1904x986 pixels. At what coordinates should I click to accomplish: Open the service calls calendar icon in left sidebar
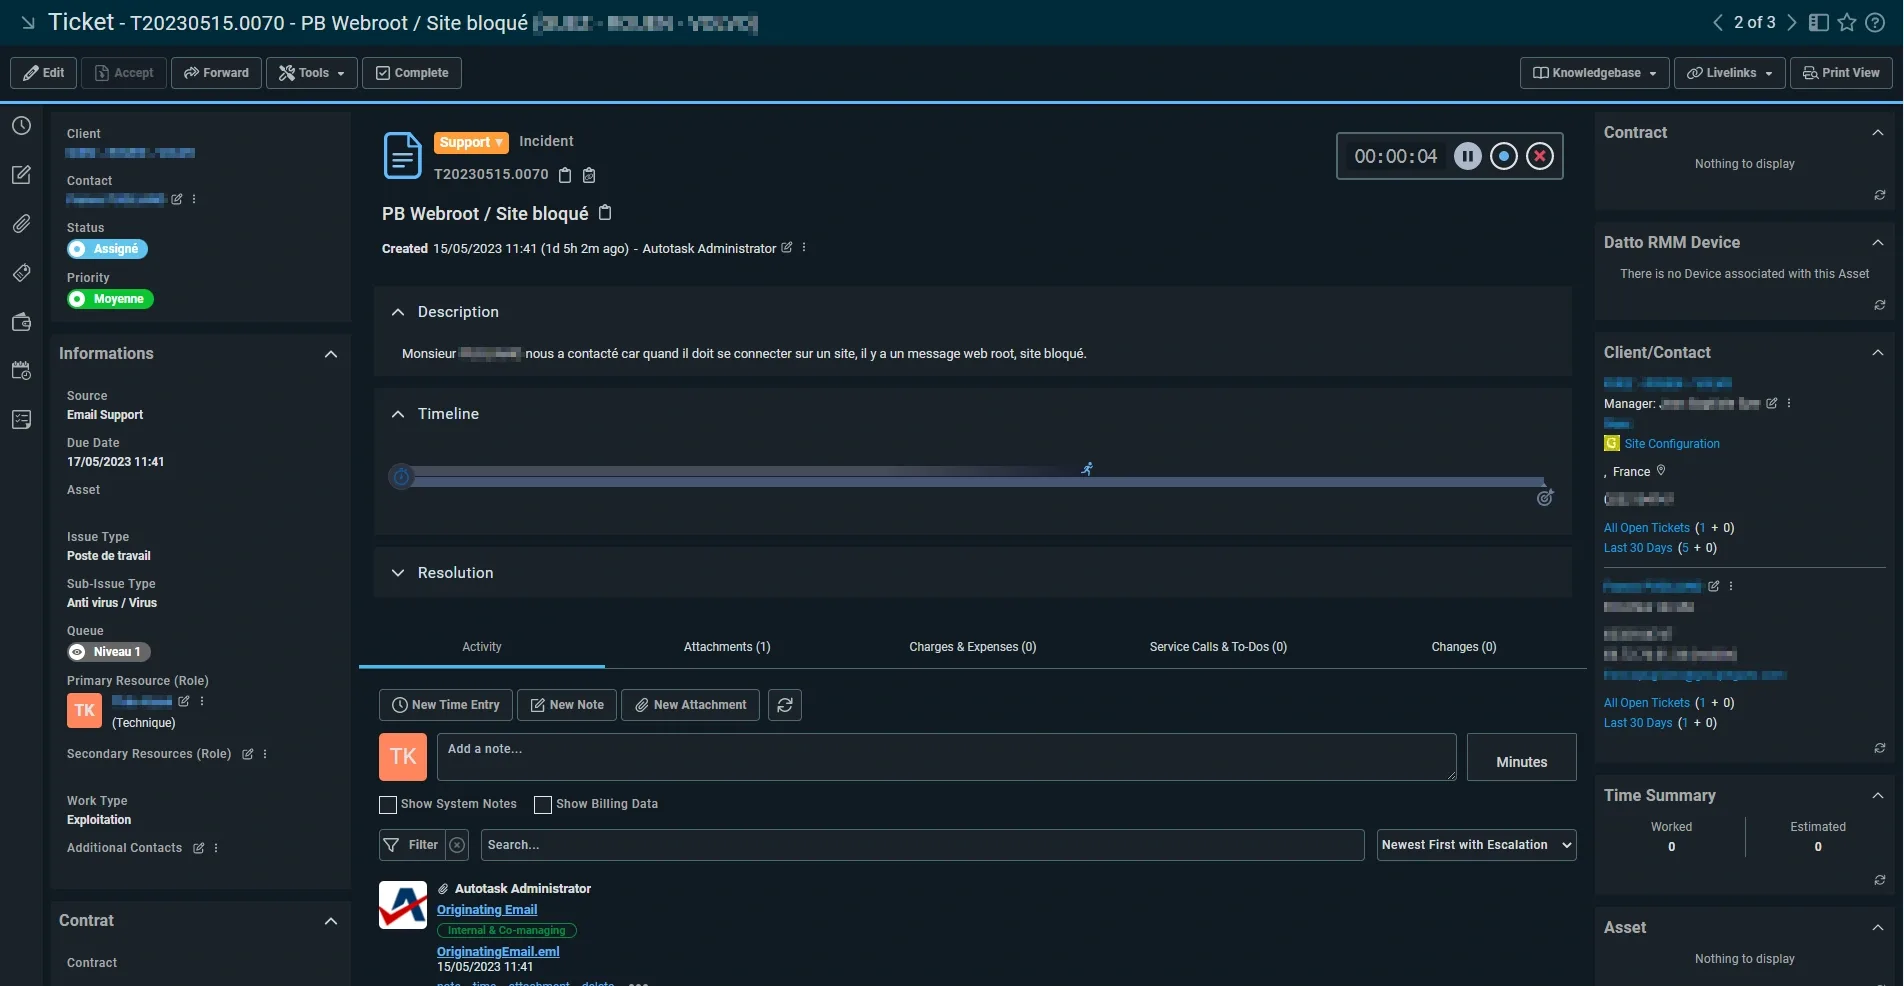[21, 371]
